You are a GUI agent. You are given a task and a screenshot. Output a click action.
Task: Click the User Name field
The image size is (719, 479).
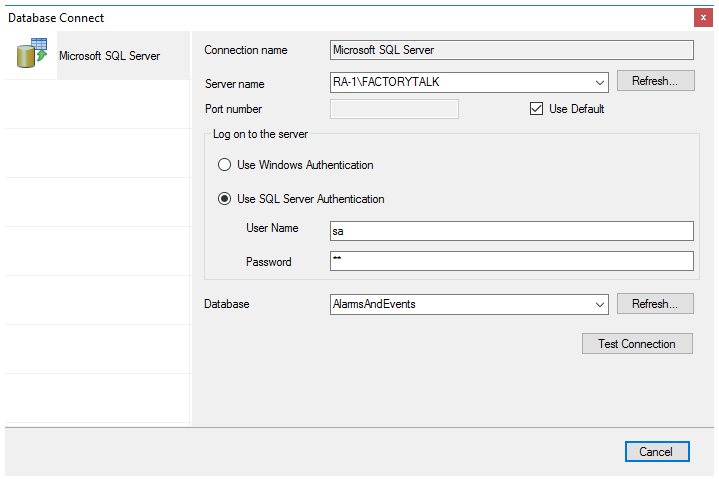pyautogui.click(x=511, y=231)
